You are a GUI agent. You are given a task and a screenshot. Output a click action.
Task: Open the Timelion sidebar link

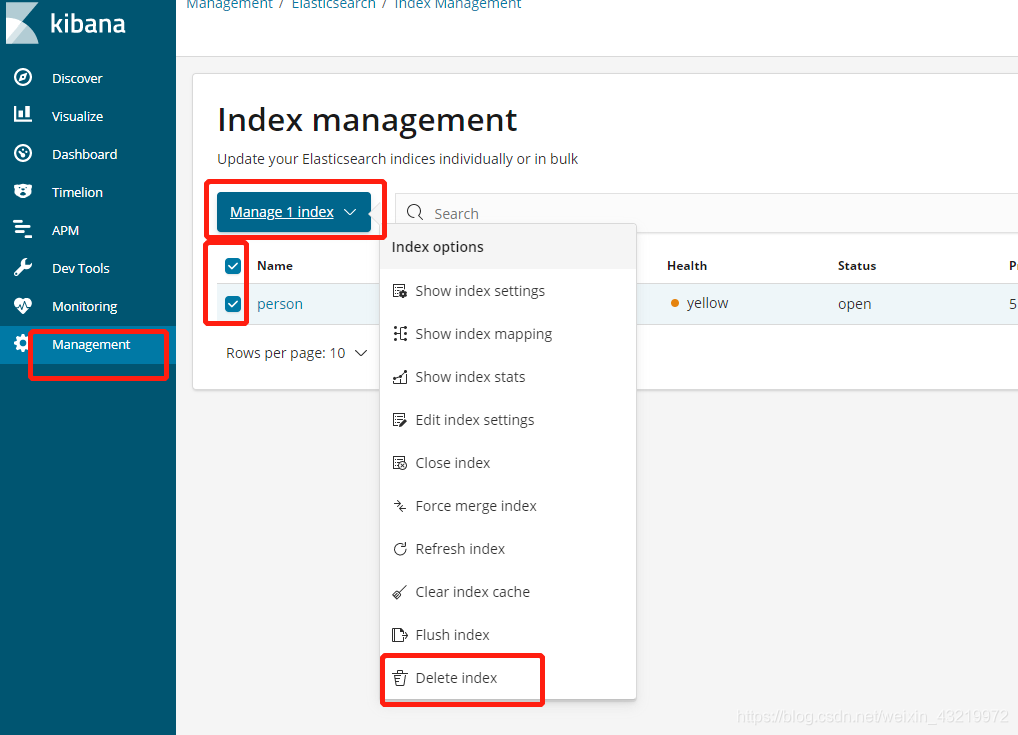click(77, 192)
